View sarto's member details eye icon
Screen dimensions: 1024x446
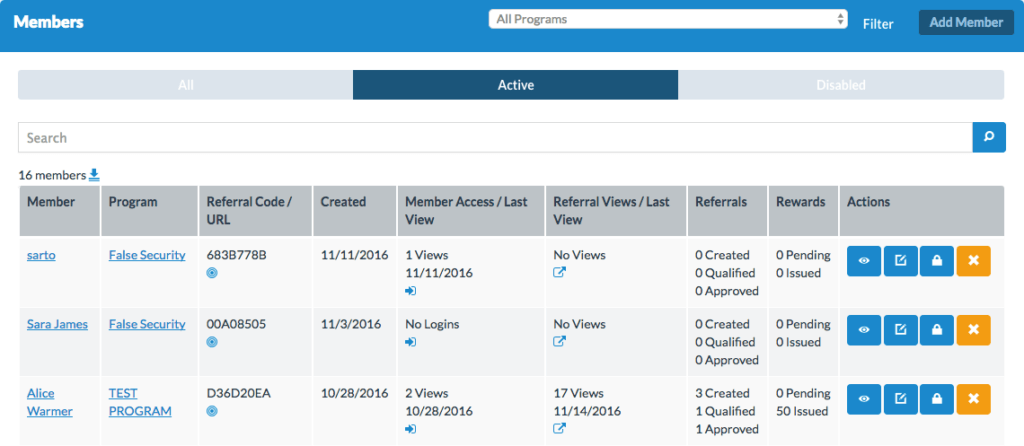tap(864, 261)
